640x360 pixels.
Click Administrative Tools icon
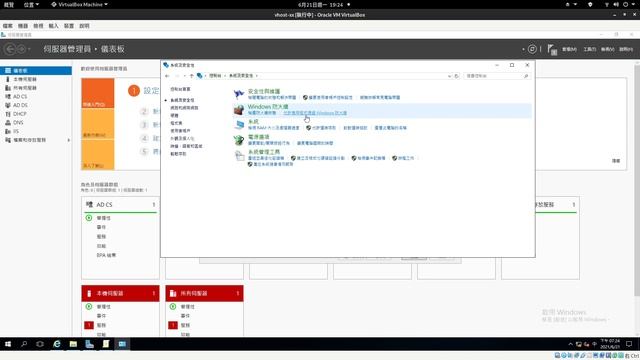tap(239, 156)
